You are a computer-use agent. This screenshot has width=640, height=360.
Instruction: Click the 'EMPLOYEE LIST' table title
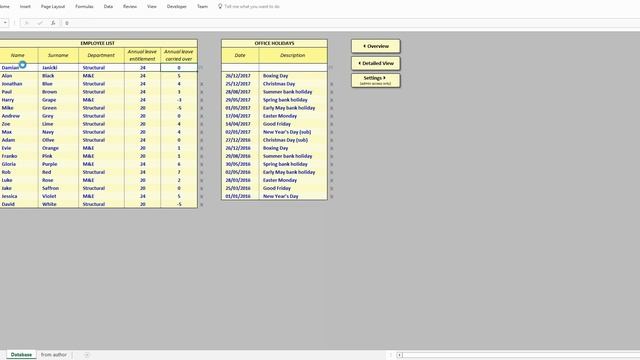(98, 43)
